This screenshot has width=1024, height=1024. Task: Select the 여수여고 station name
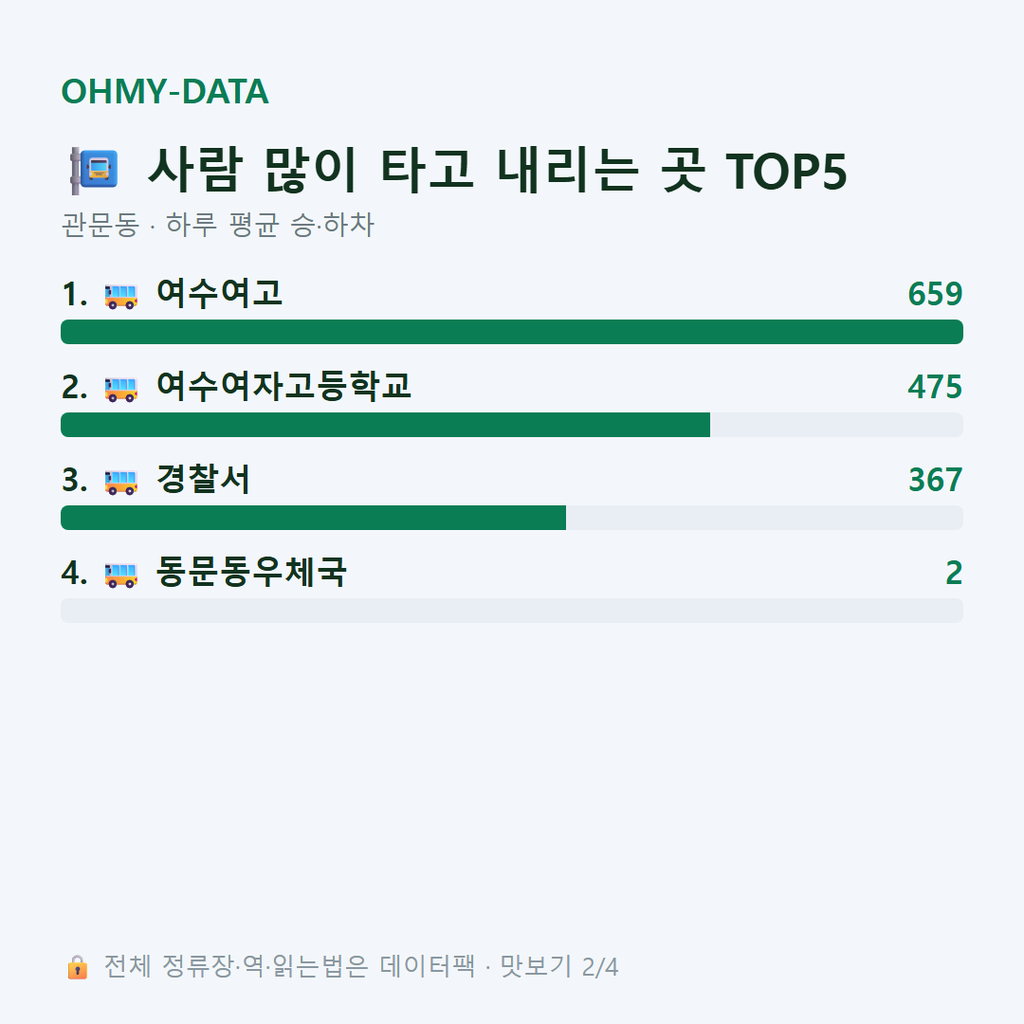click(x=219, y=293)
